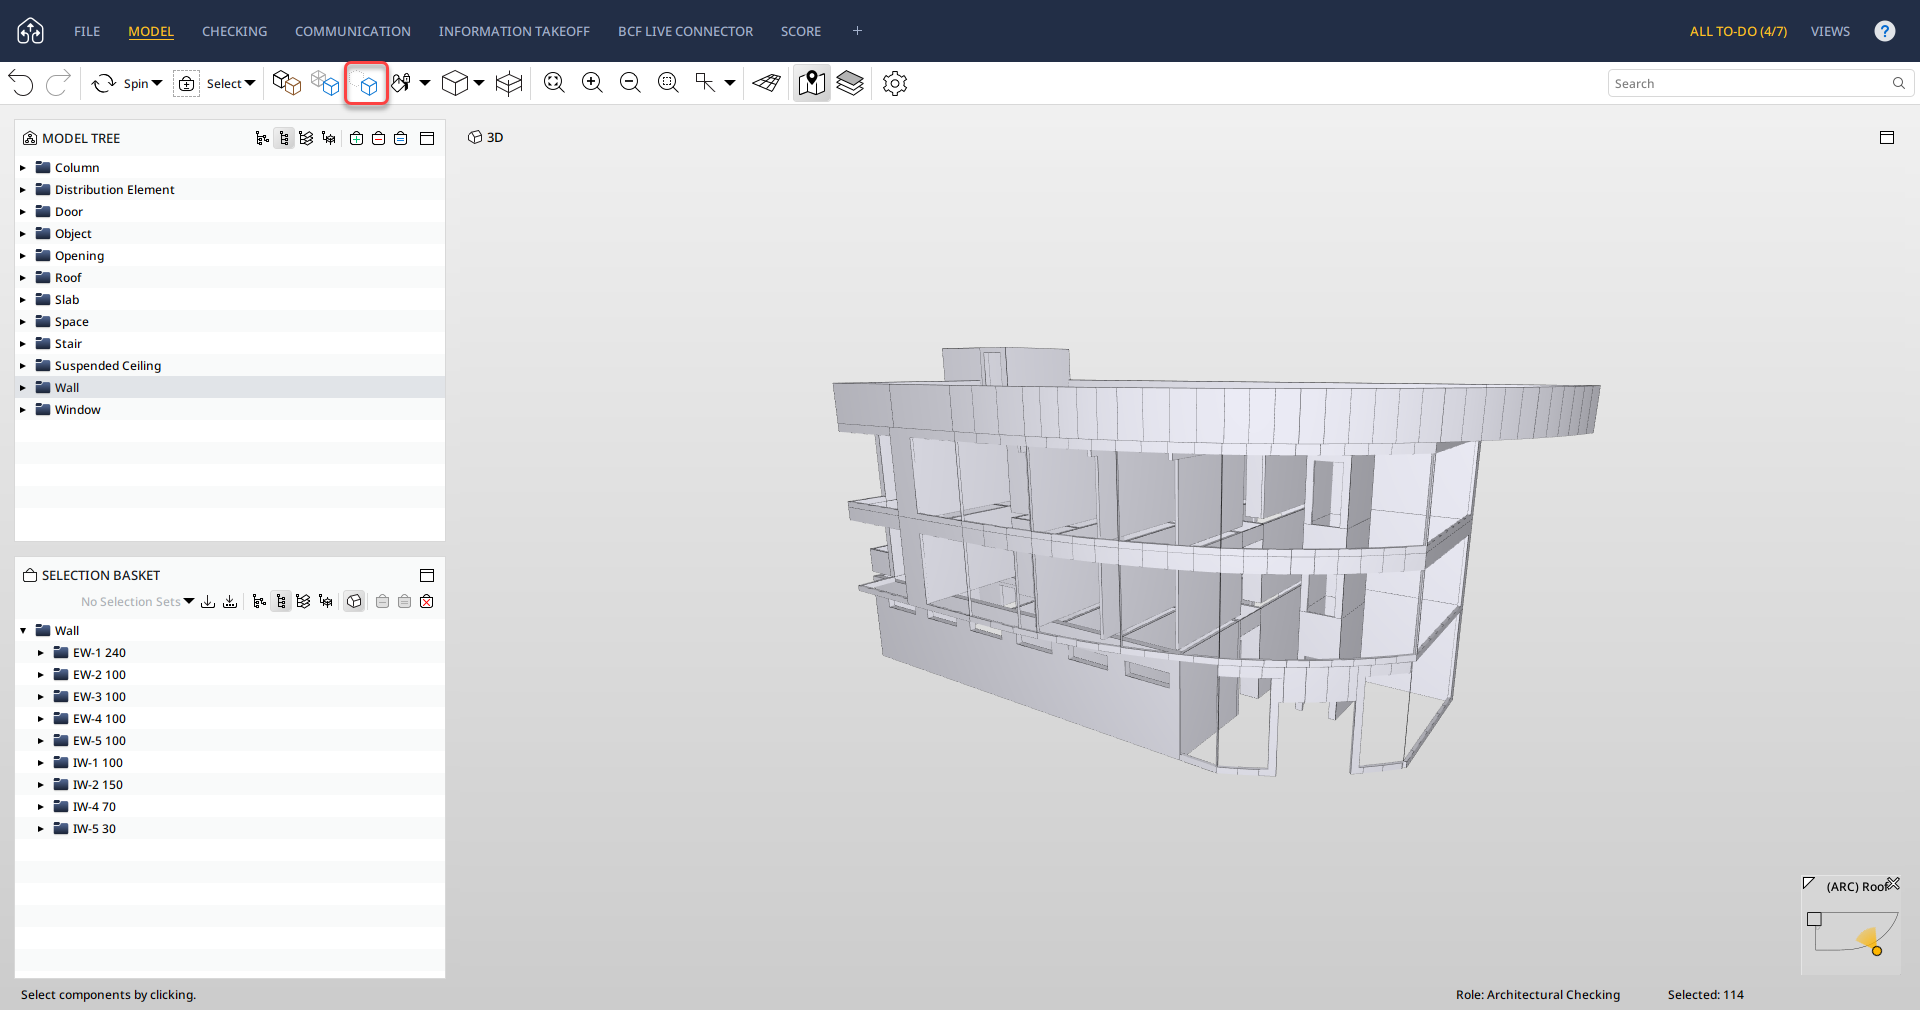Click the zoom window magnifier icon
Screen dimensions: 1920x1010
click(668, 83)
